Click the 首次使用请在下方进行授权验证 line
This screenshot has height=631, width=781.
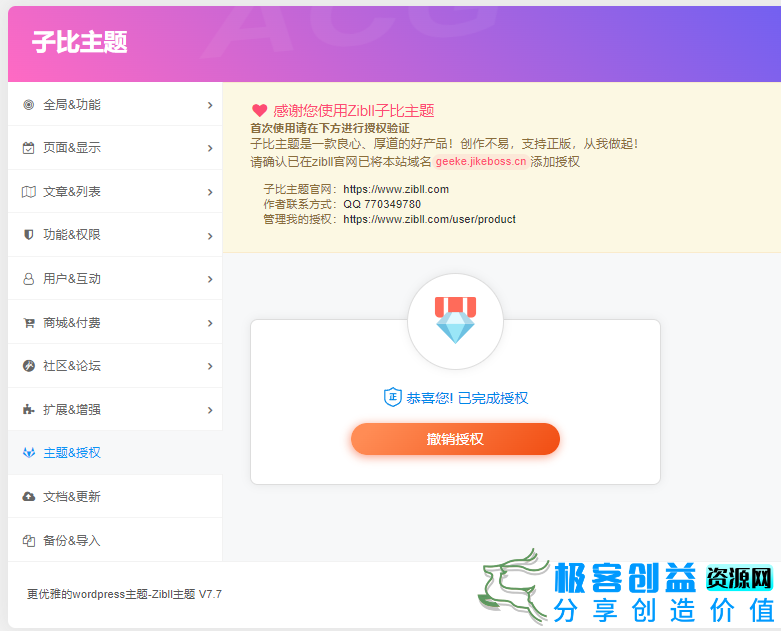click(x=330, y=128)
